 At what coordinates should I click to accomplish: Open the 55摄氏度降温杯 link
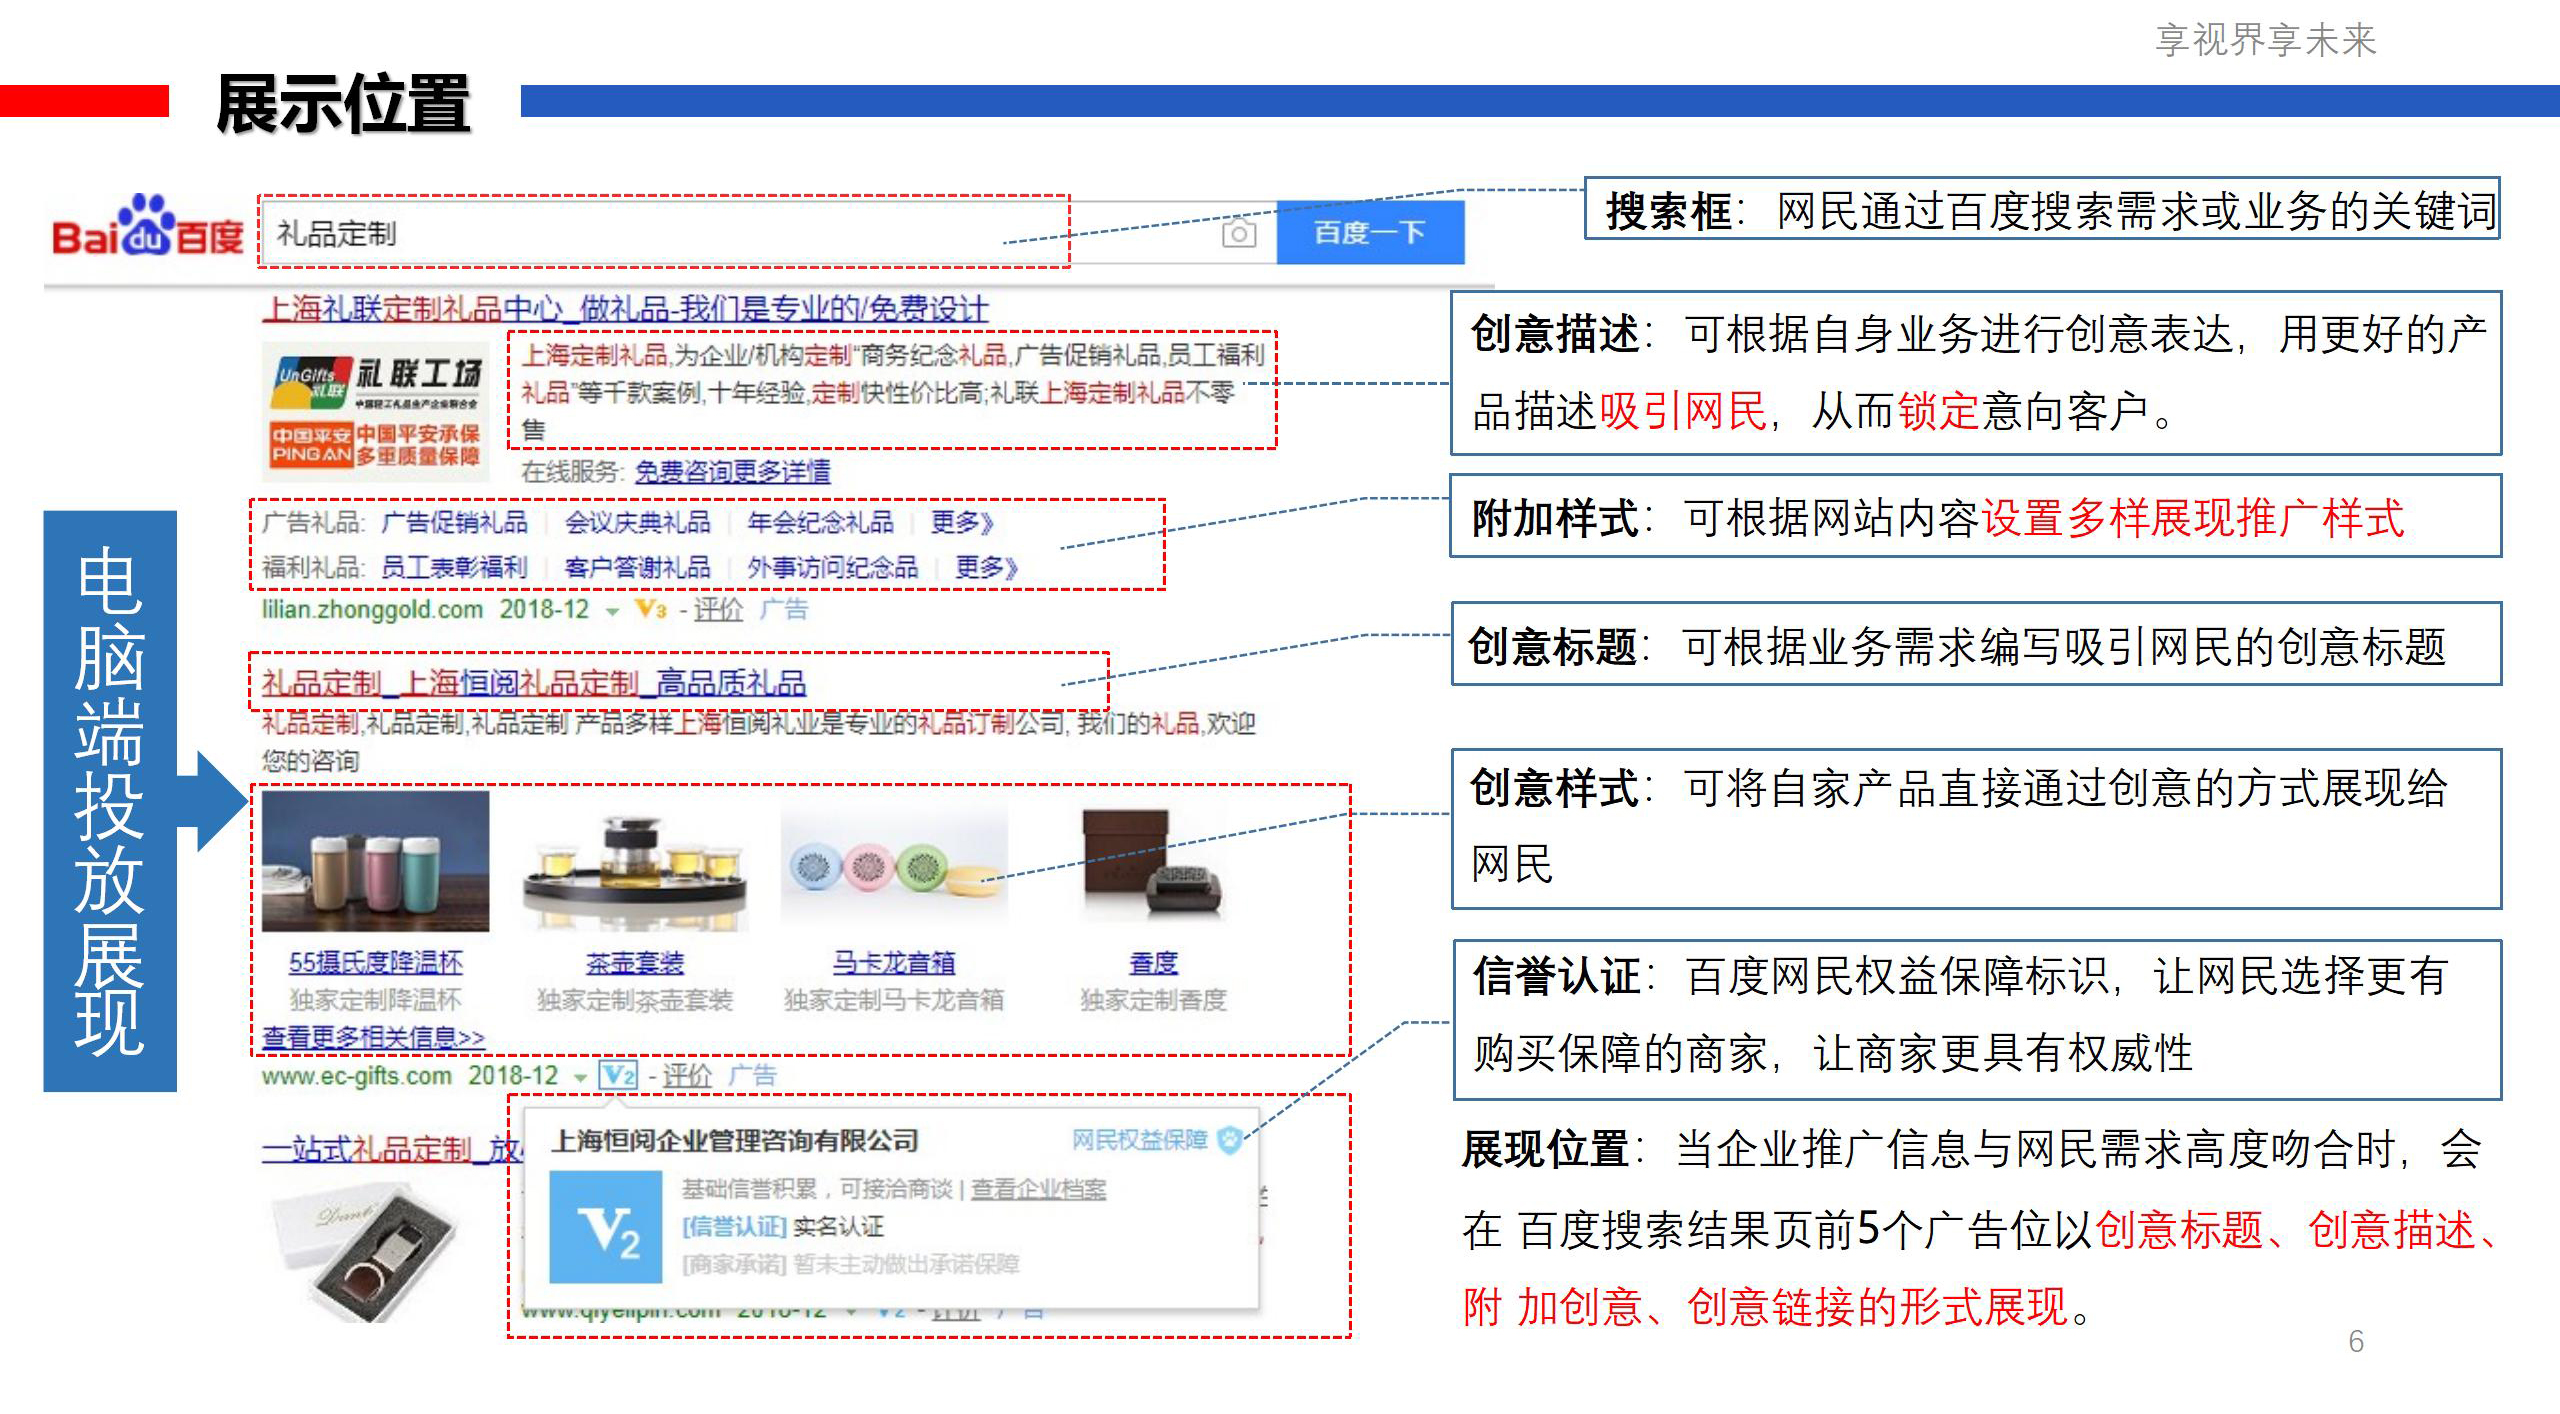click(375, 962)
